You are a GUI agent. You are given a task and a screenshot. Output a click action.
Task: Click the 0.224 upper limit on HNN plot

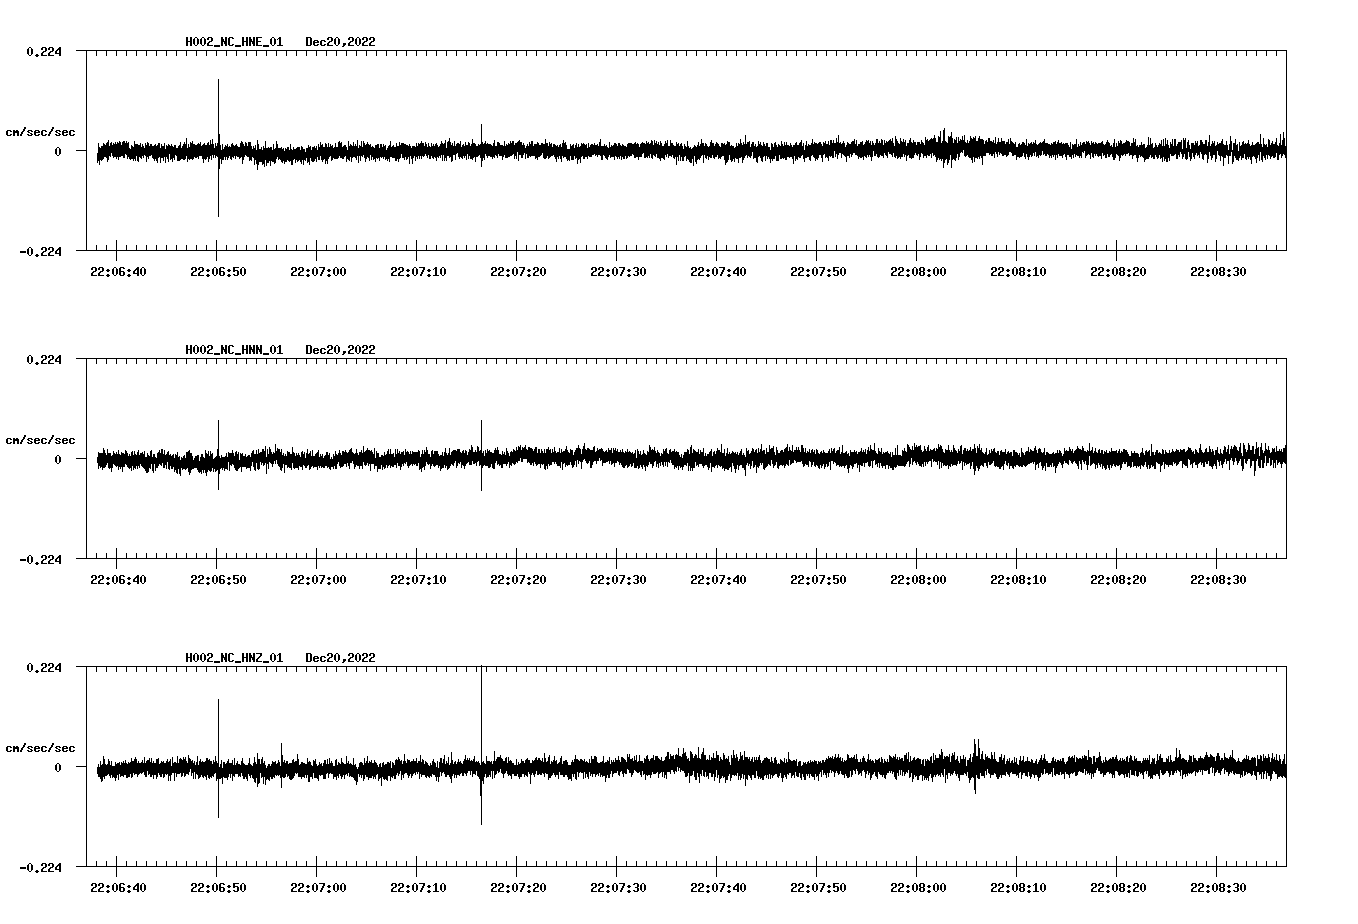[43, 360]
